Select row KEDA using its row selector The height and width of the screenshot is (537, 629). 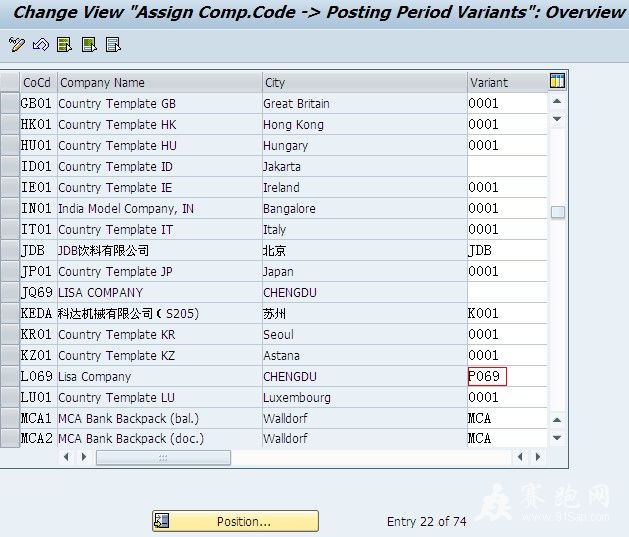click(x=10, y=313)
